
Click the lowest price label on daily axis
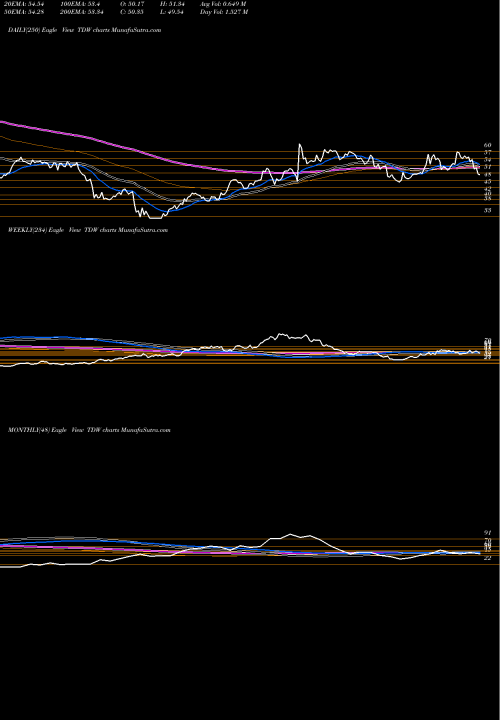(x=488, y=210)
